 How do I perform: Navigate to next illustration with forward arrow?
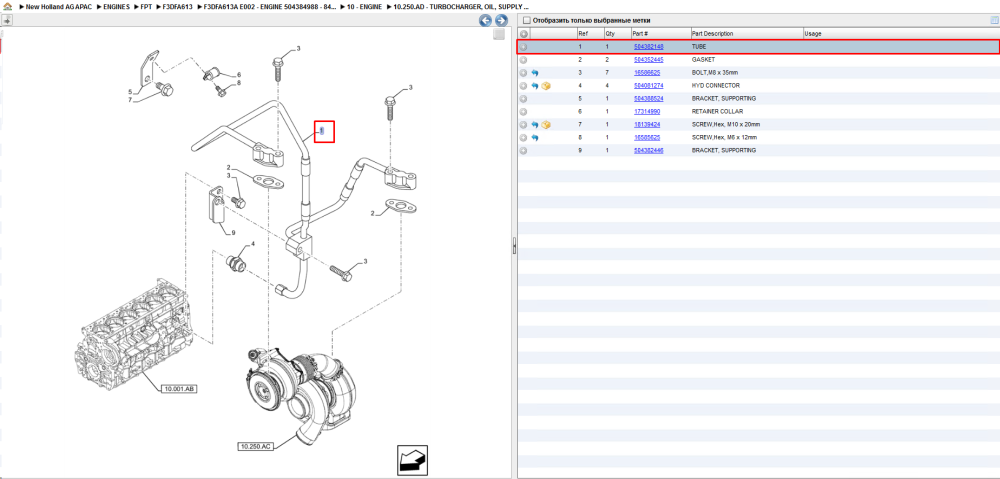(x=501, y=20)
